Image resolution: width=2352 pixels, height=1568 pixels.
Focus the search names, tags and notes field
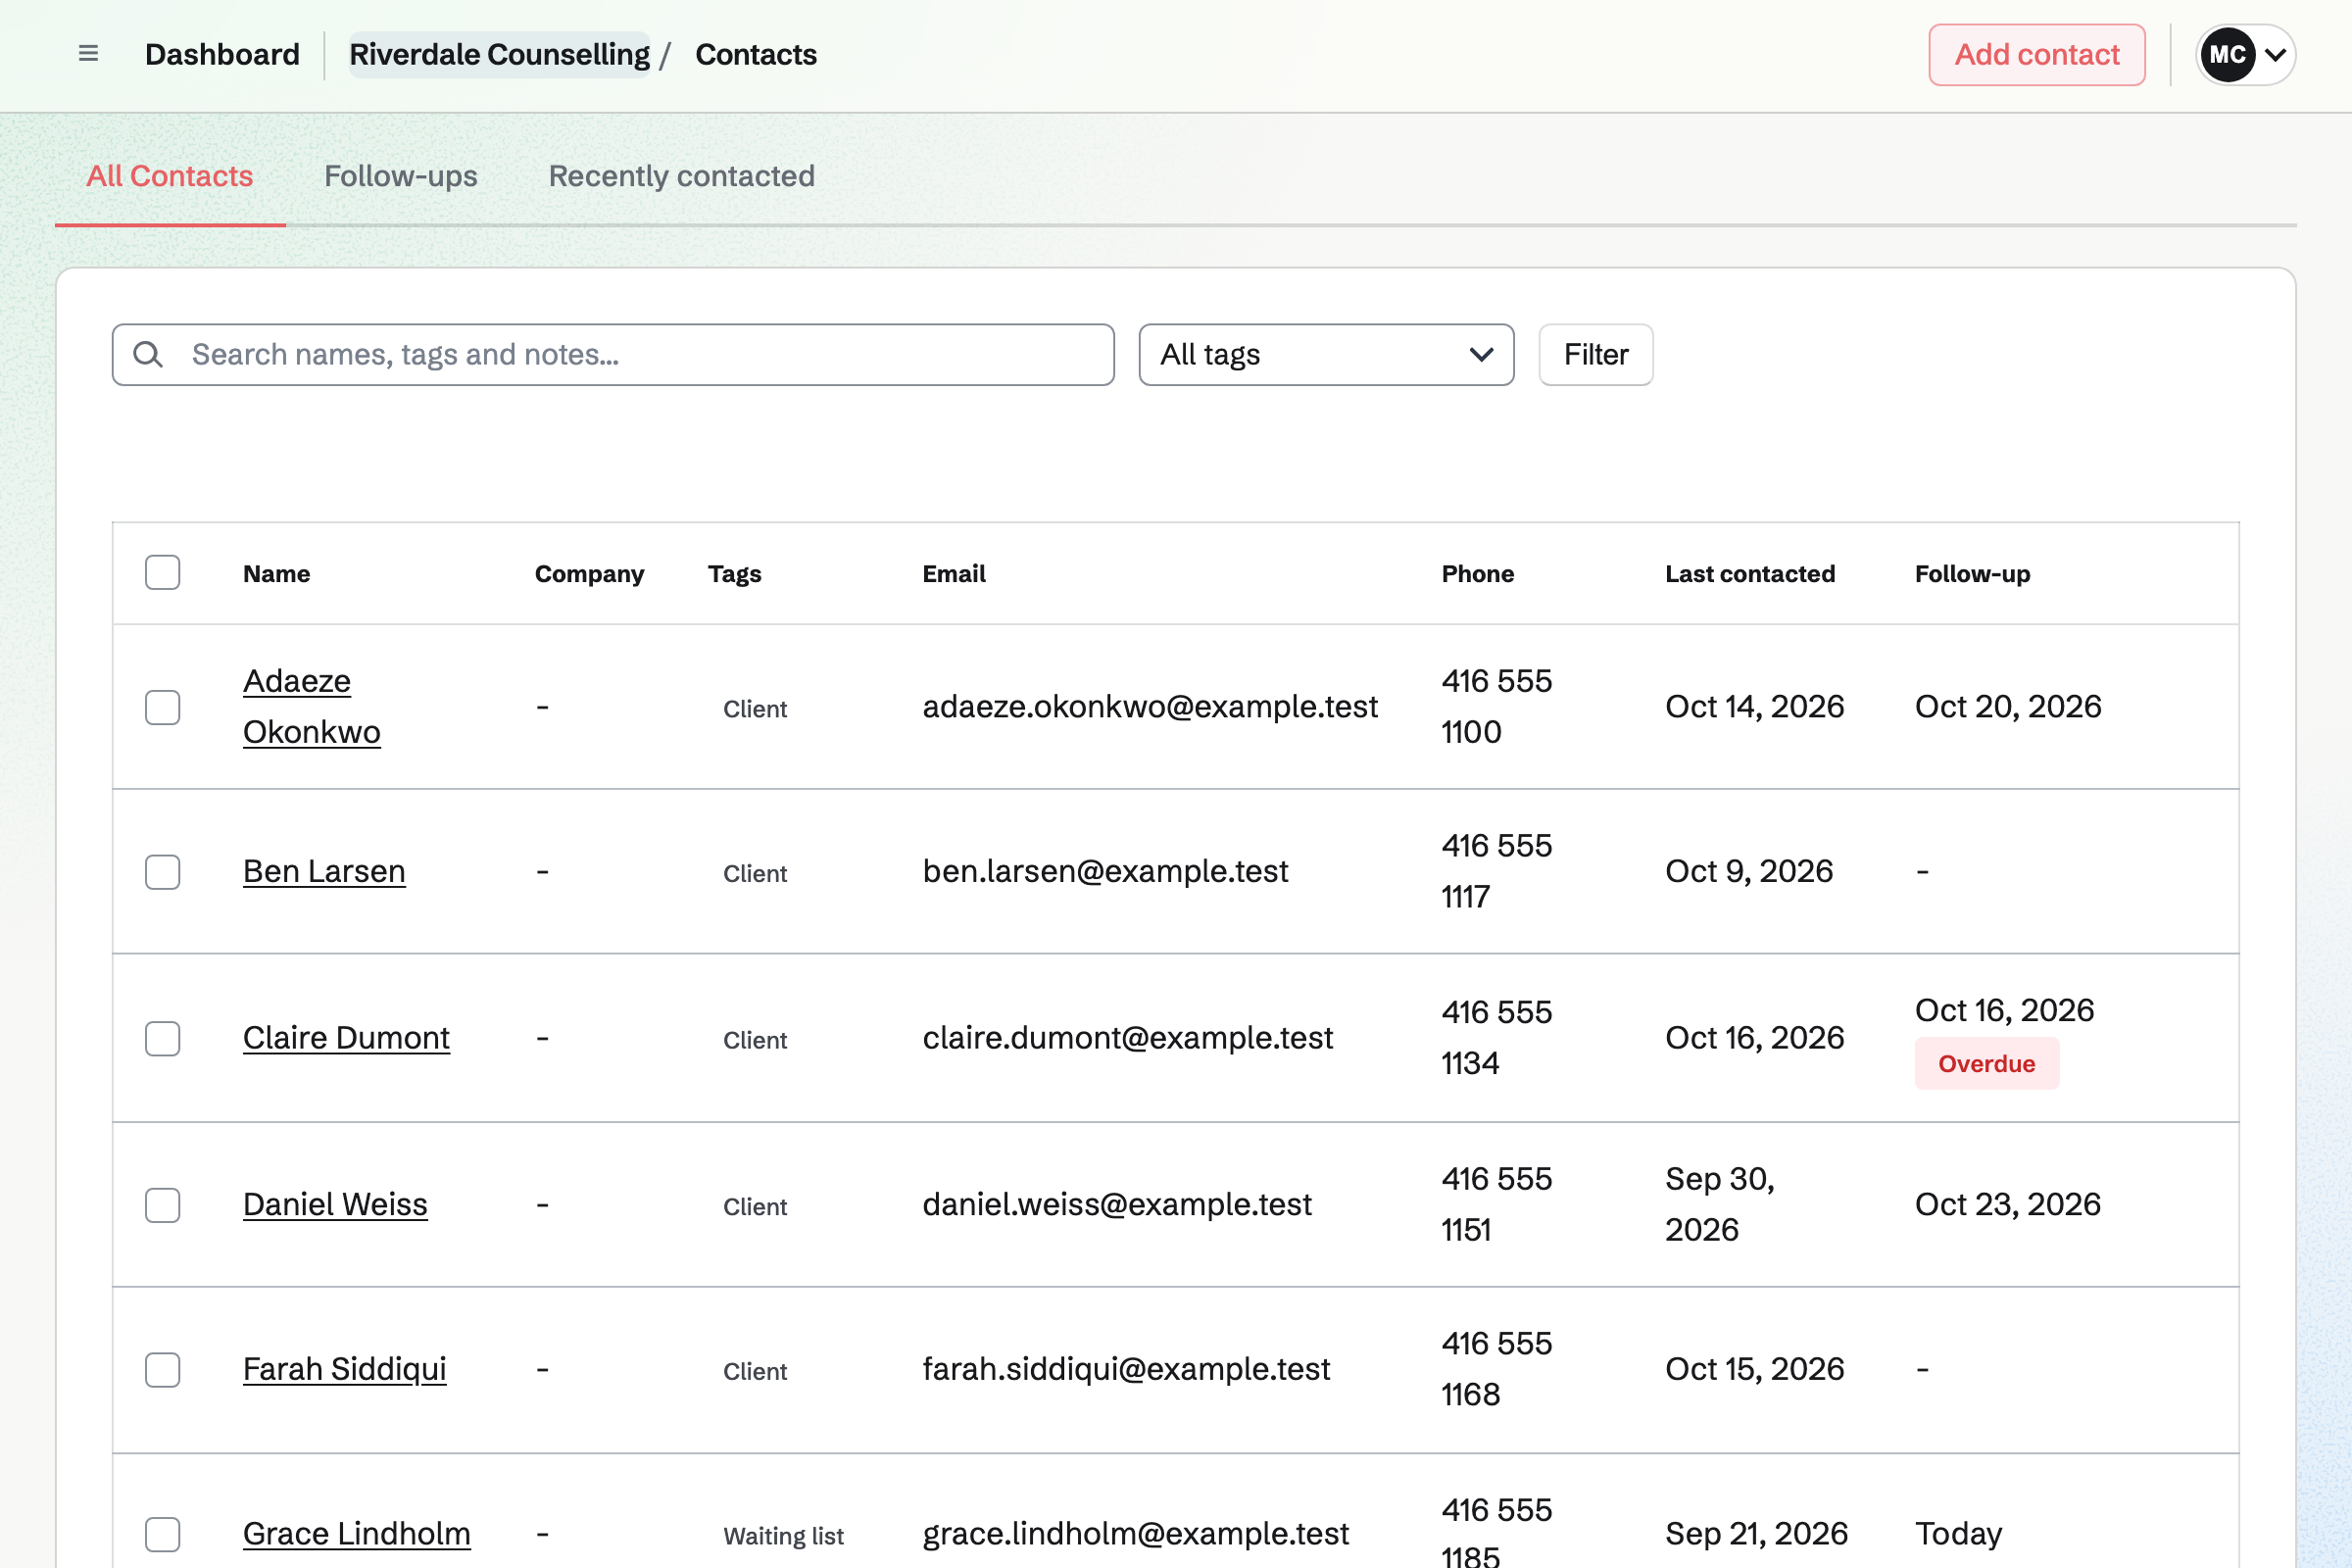tap(613, 354)
